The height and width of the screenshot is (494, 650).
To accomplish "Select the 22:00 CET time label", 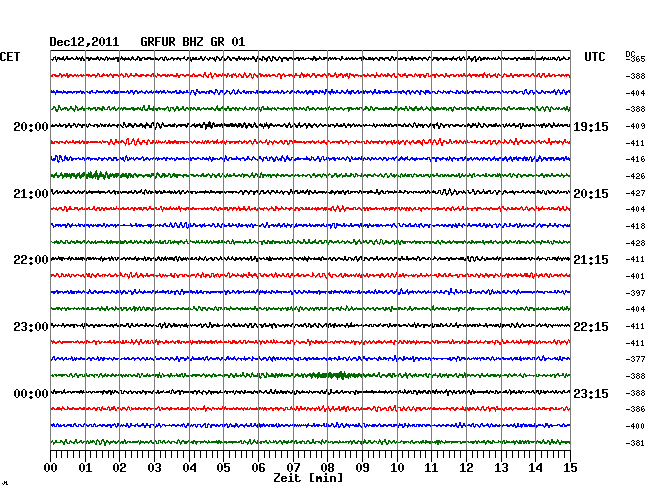I will pyautogui.click(x=31, y=260).
